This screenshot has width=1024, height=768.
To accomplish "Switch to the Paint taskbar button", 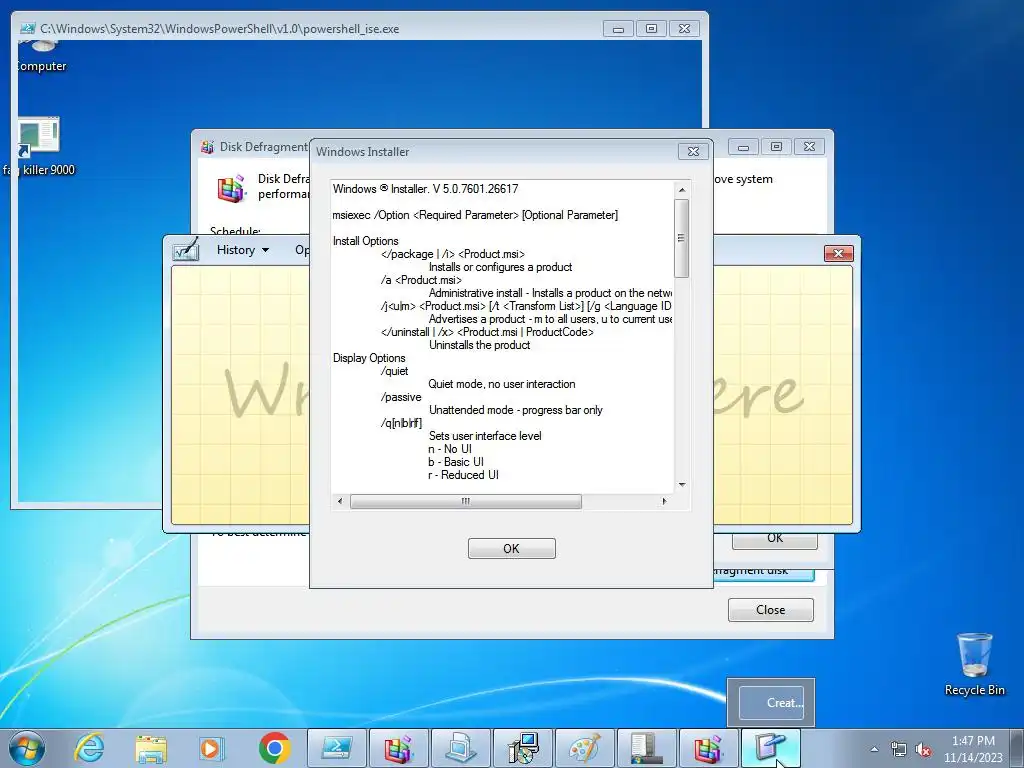I will pyautogui.click(x=585, y=748).
